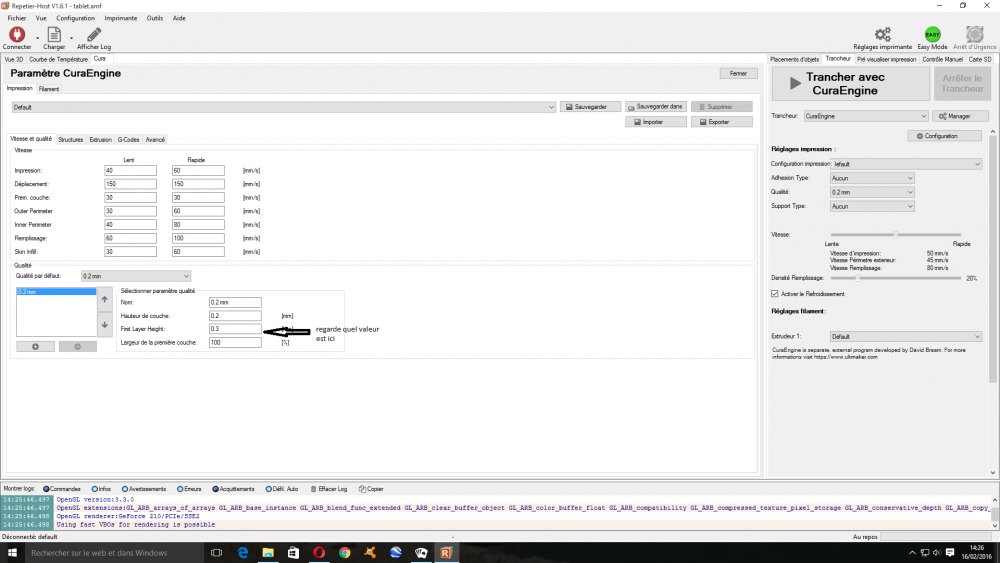The width and height of the screenshot is (1000, 563).
Task: Open Task View in the taskbar
Action: click(x=217, y=553)
